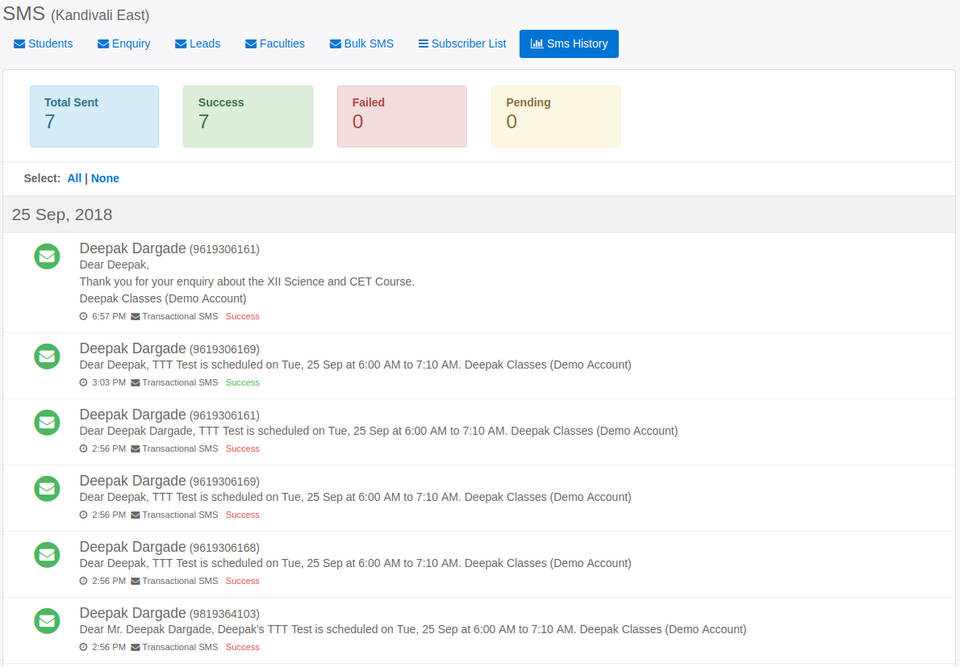This screenshot has width=960, height=667.
Task: Collapse the 25 Sep, 2018 date group
Action: coord(62,214)
